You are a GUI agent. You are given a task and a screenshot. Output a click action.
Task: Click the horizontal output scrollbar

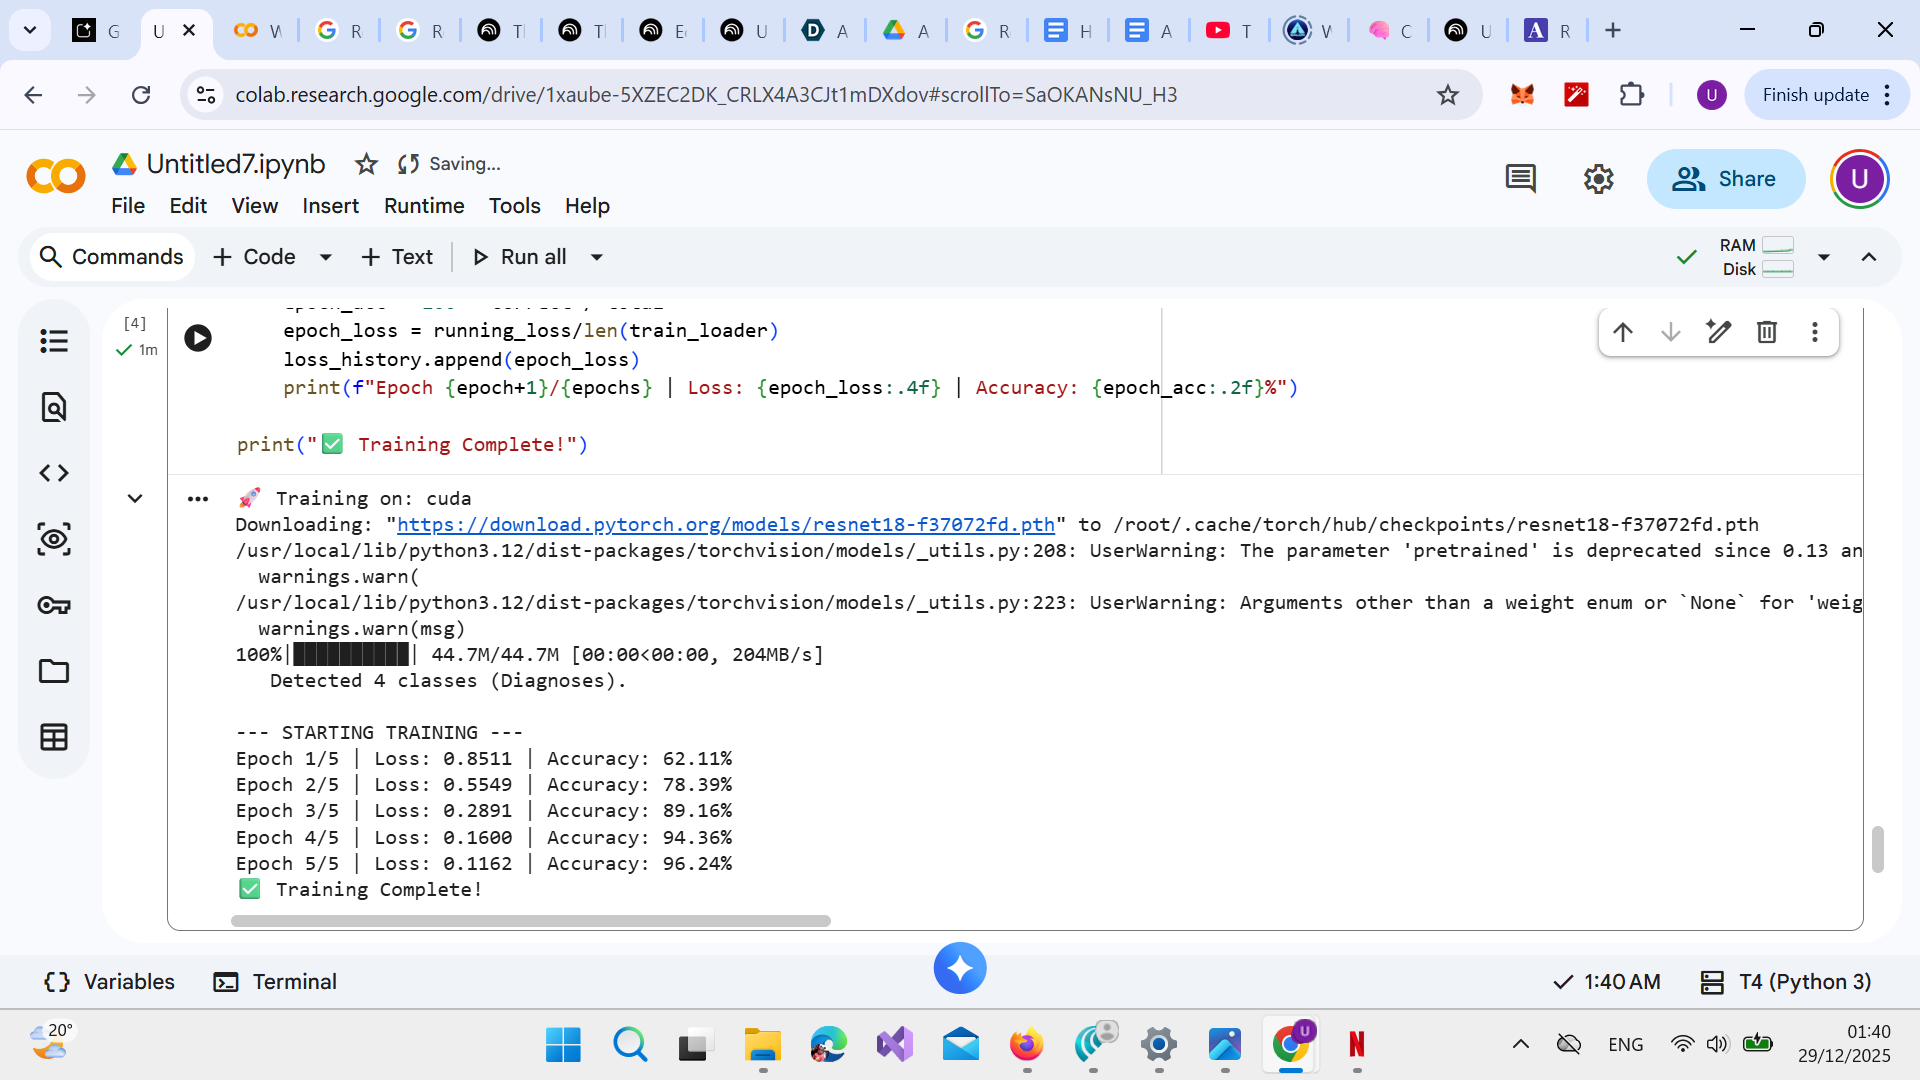pyautogui.click(x=530, y=921)
